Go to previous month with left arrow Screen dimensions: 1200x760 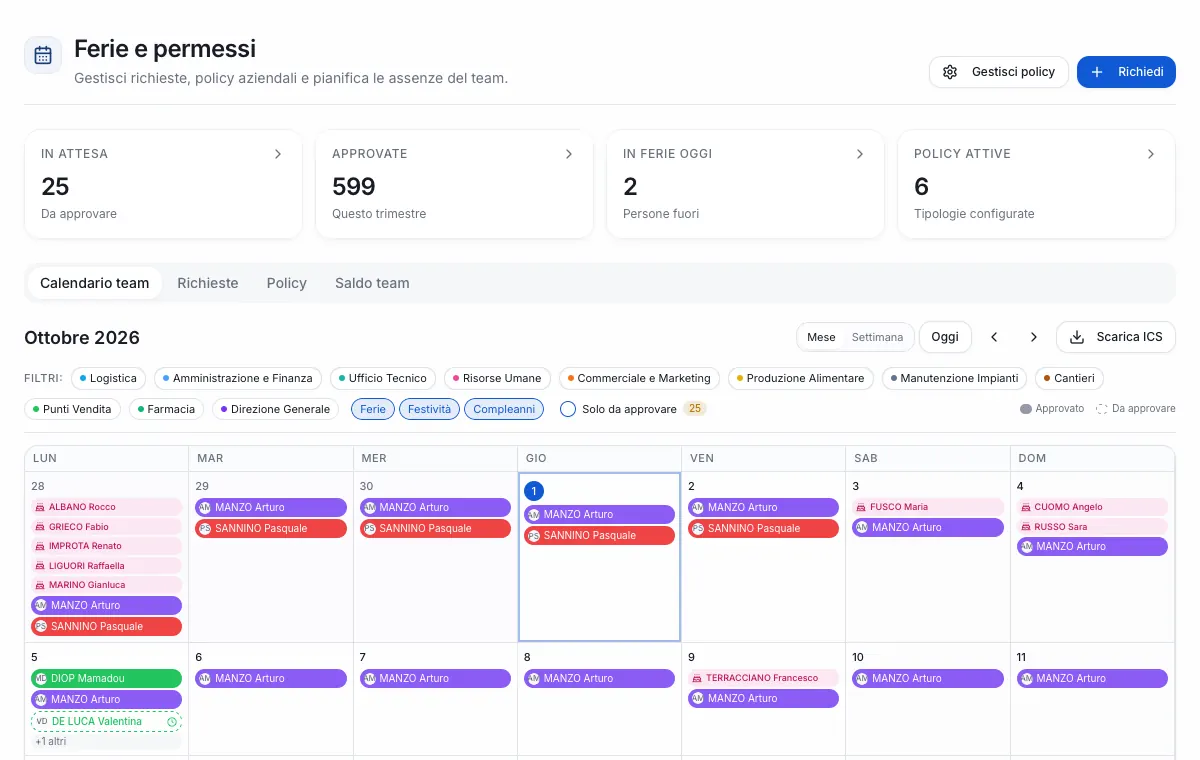994,337
